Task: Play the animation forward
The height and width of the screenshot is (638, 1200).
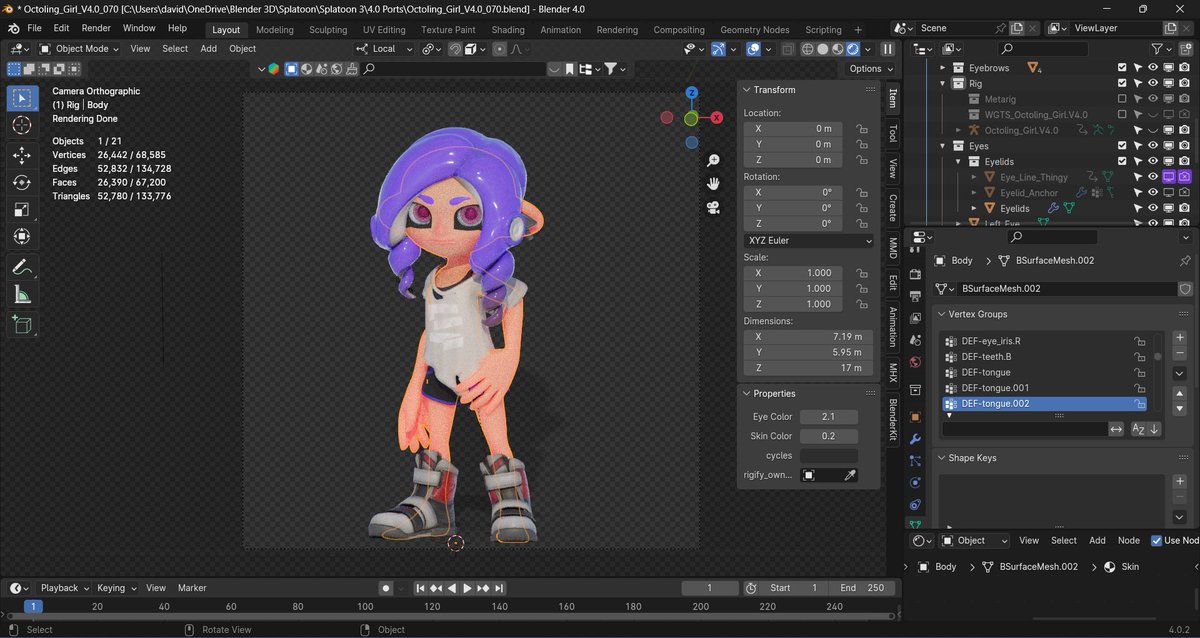Action: [467, 588]
